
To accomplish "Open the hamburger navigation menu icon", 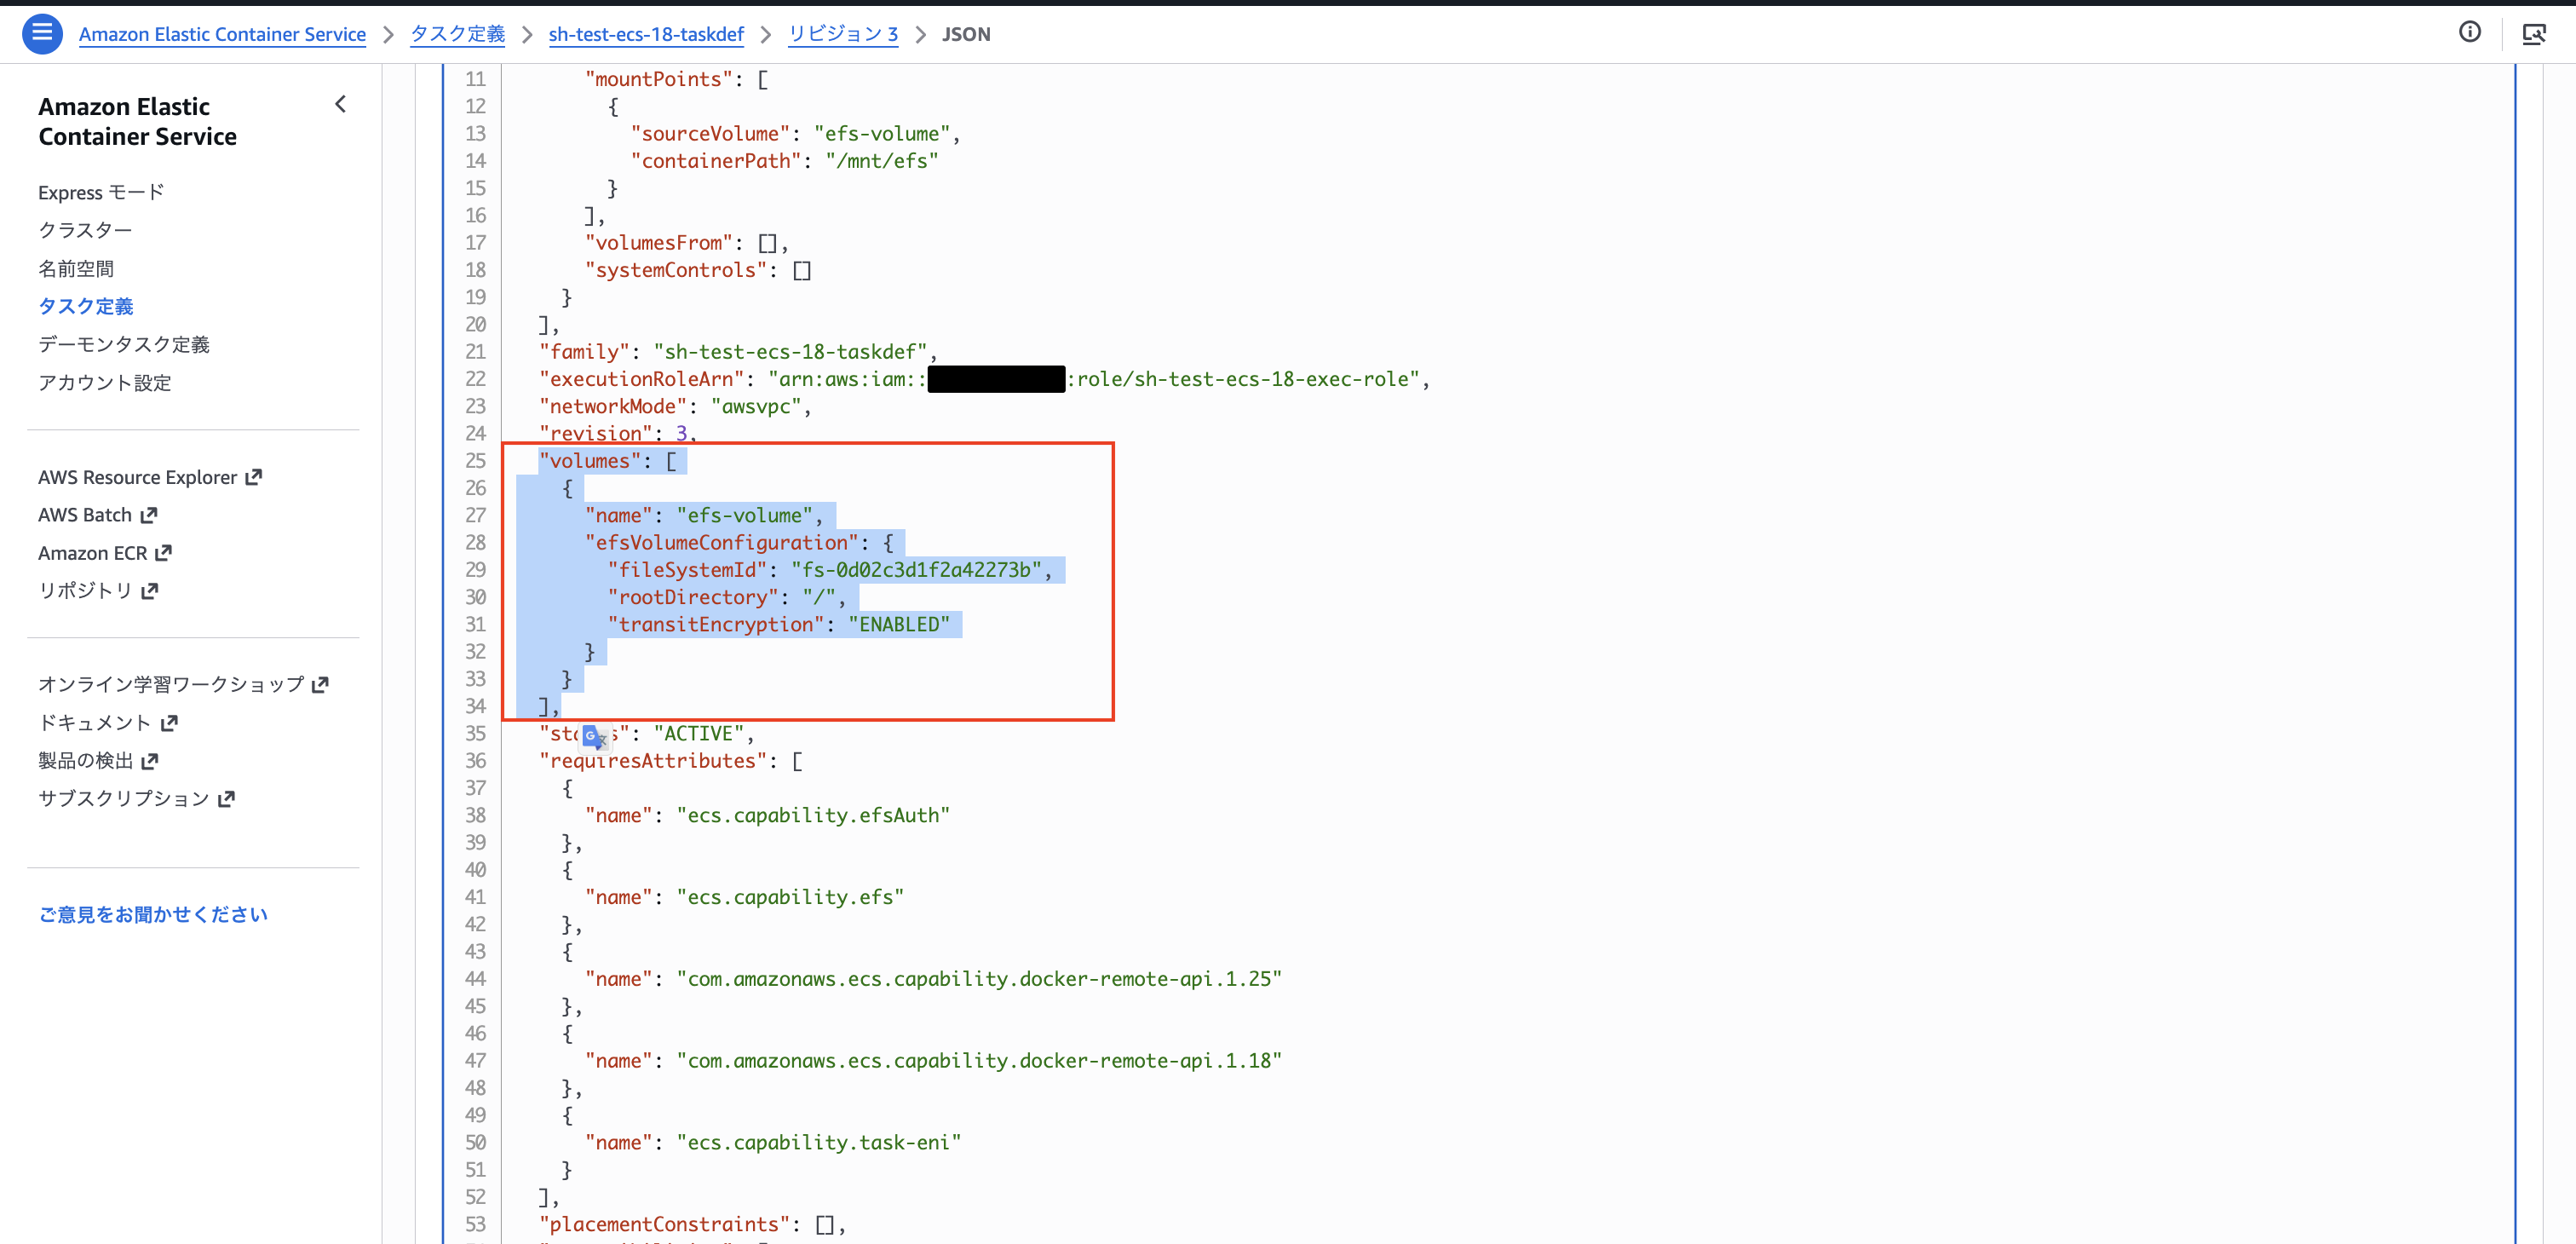I will pyautogui.click(x=42, y=33).
